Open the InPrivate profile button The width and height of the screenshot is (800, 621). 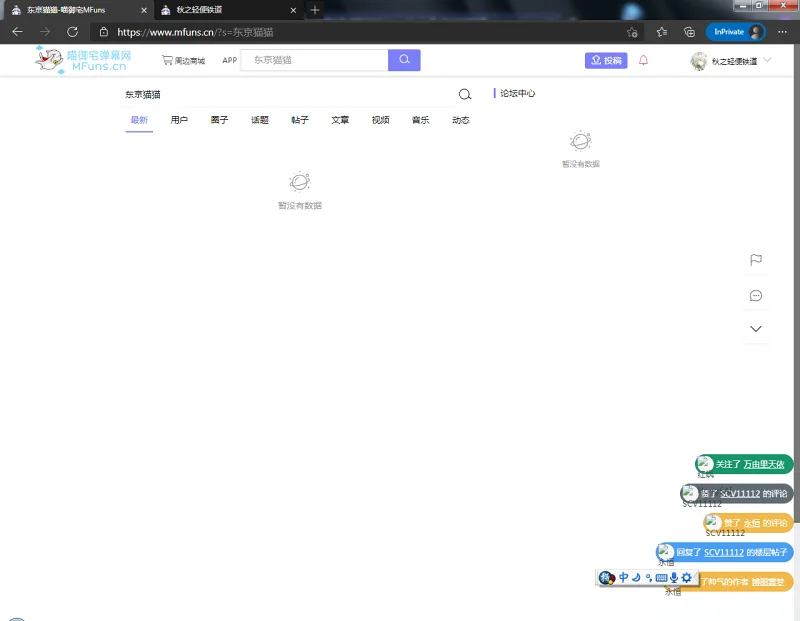(735, 32)
